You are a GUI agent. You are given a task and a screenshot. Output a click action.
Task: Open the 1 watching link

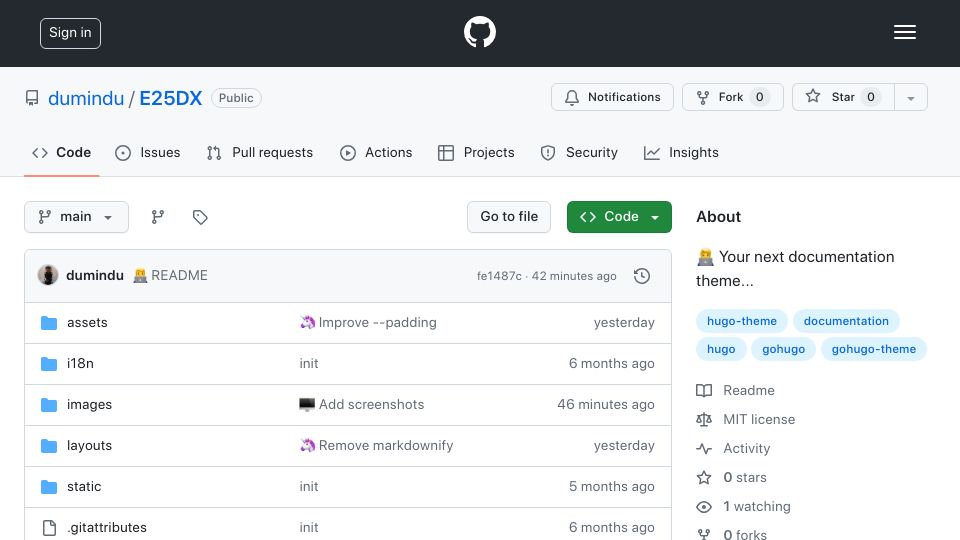click(757, 506)
